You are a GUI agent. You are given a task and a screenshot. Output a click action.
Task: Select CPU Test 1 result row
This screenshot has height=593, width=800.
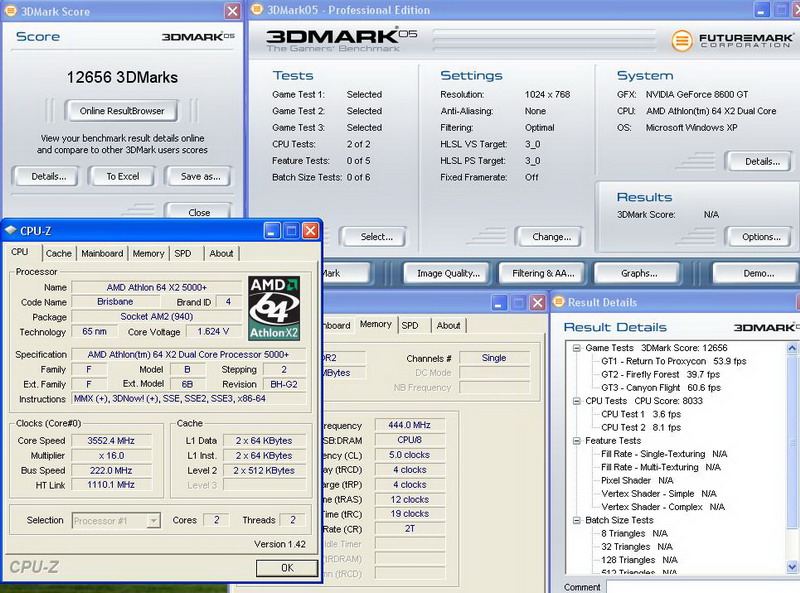pos(641,414)
